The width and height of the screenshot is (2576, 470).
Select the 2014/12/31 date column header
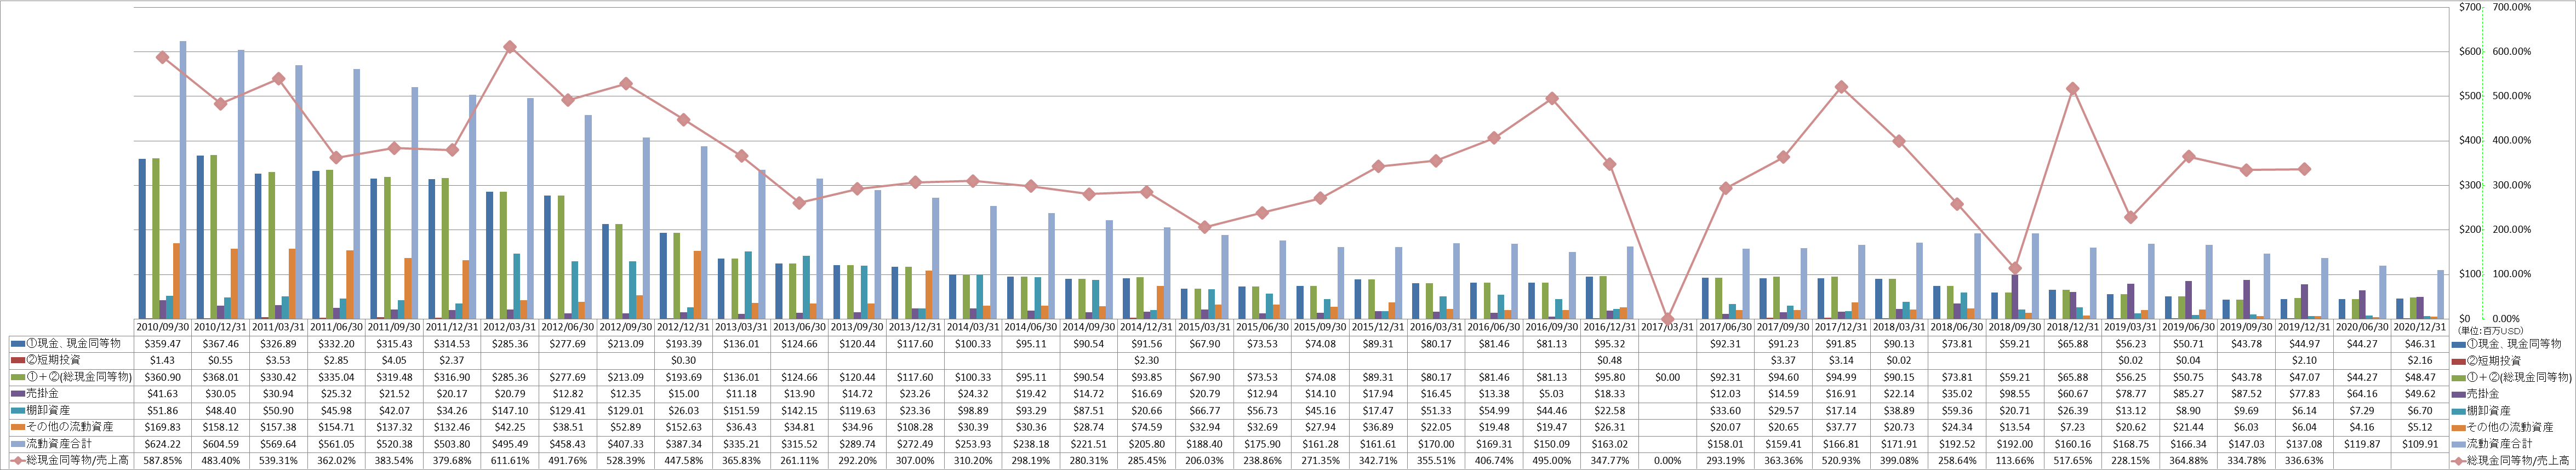pyautogui.click(x=1146, y=327)
